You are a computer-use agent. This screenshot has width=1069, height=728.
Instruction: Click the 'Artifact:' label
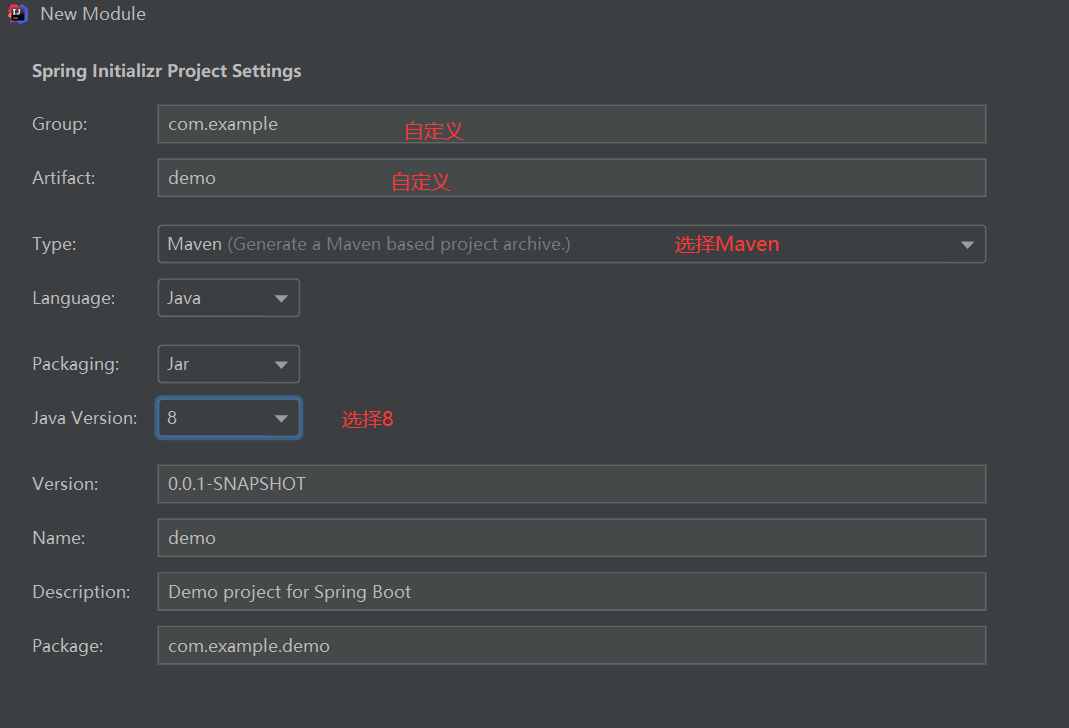coord(63,178)
